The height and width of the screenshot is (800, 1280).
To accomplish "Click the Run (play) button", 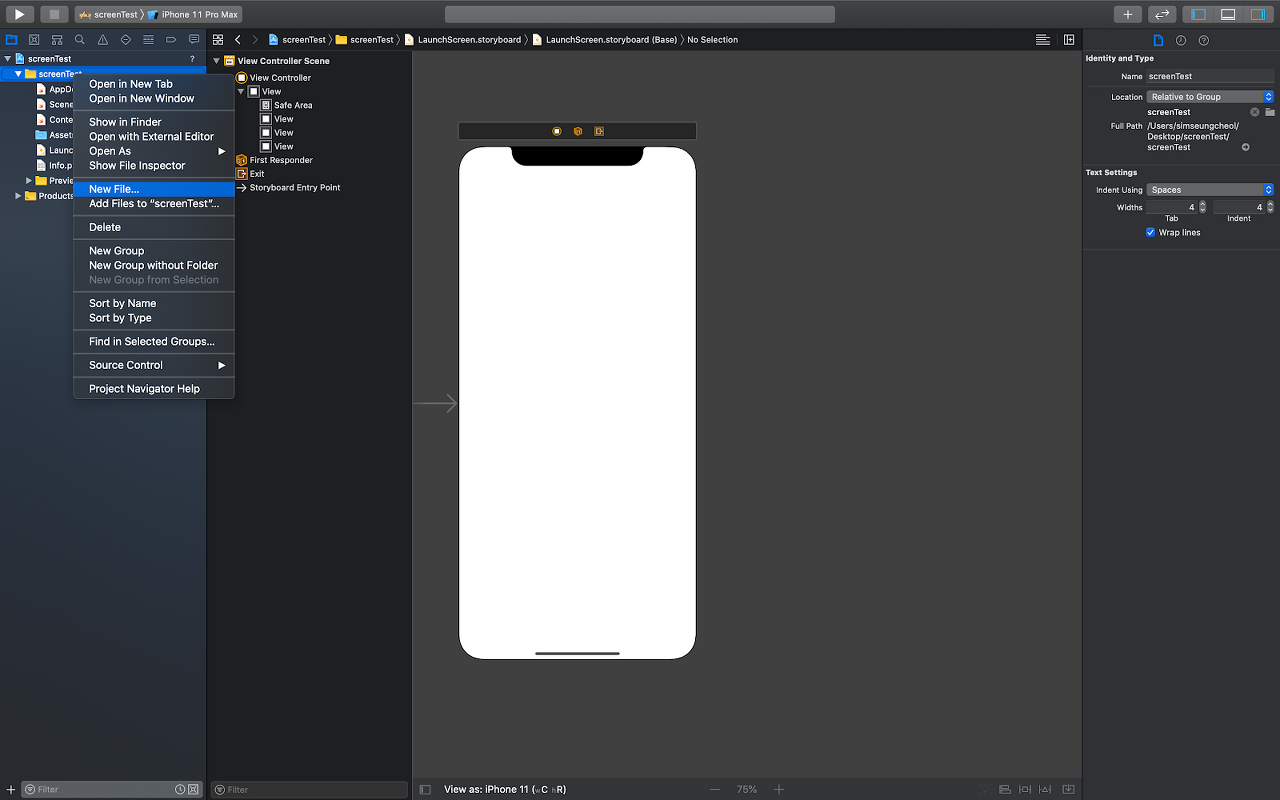I will click(19, 14).
